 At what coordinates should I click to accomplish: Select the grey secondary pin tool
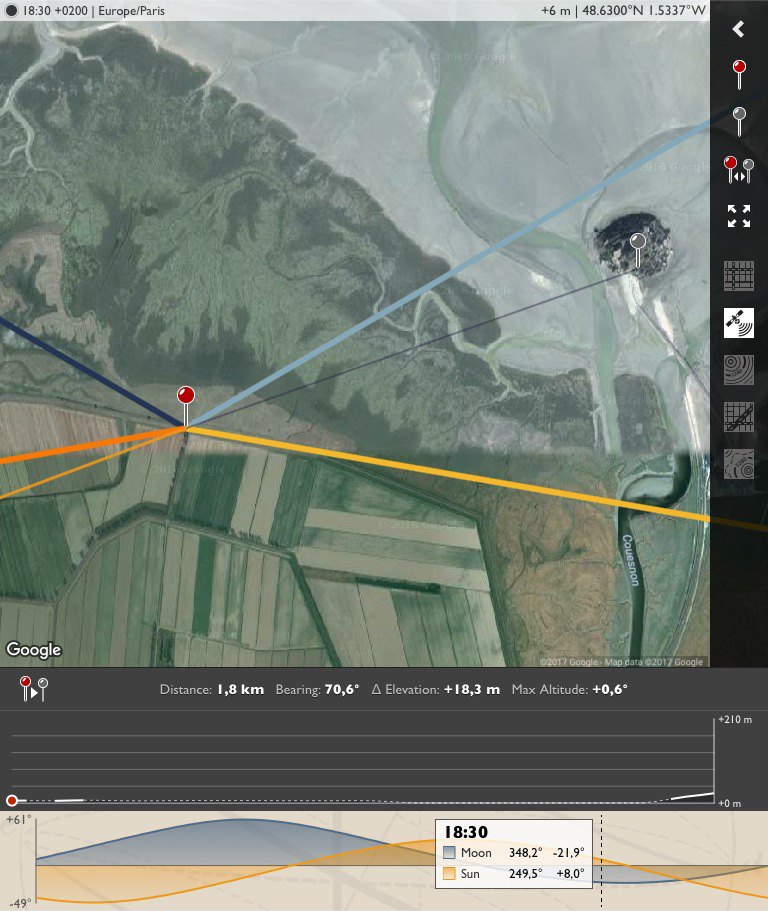coord(739,121)
